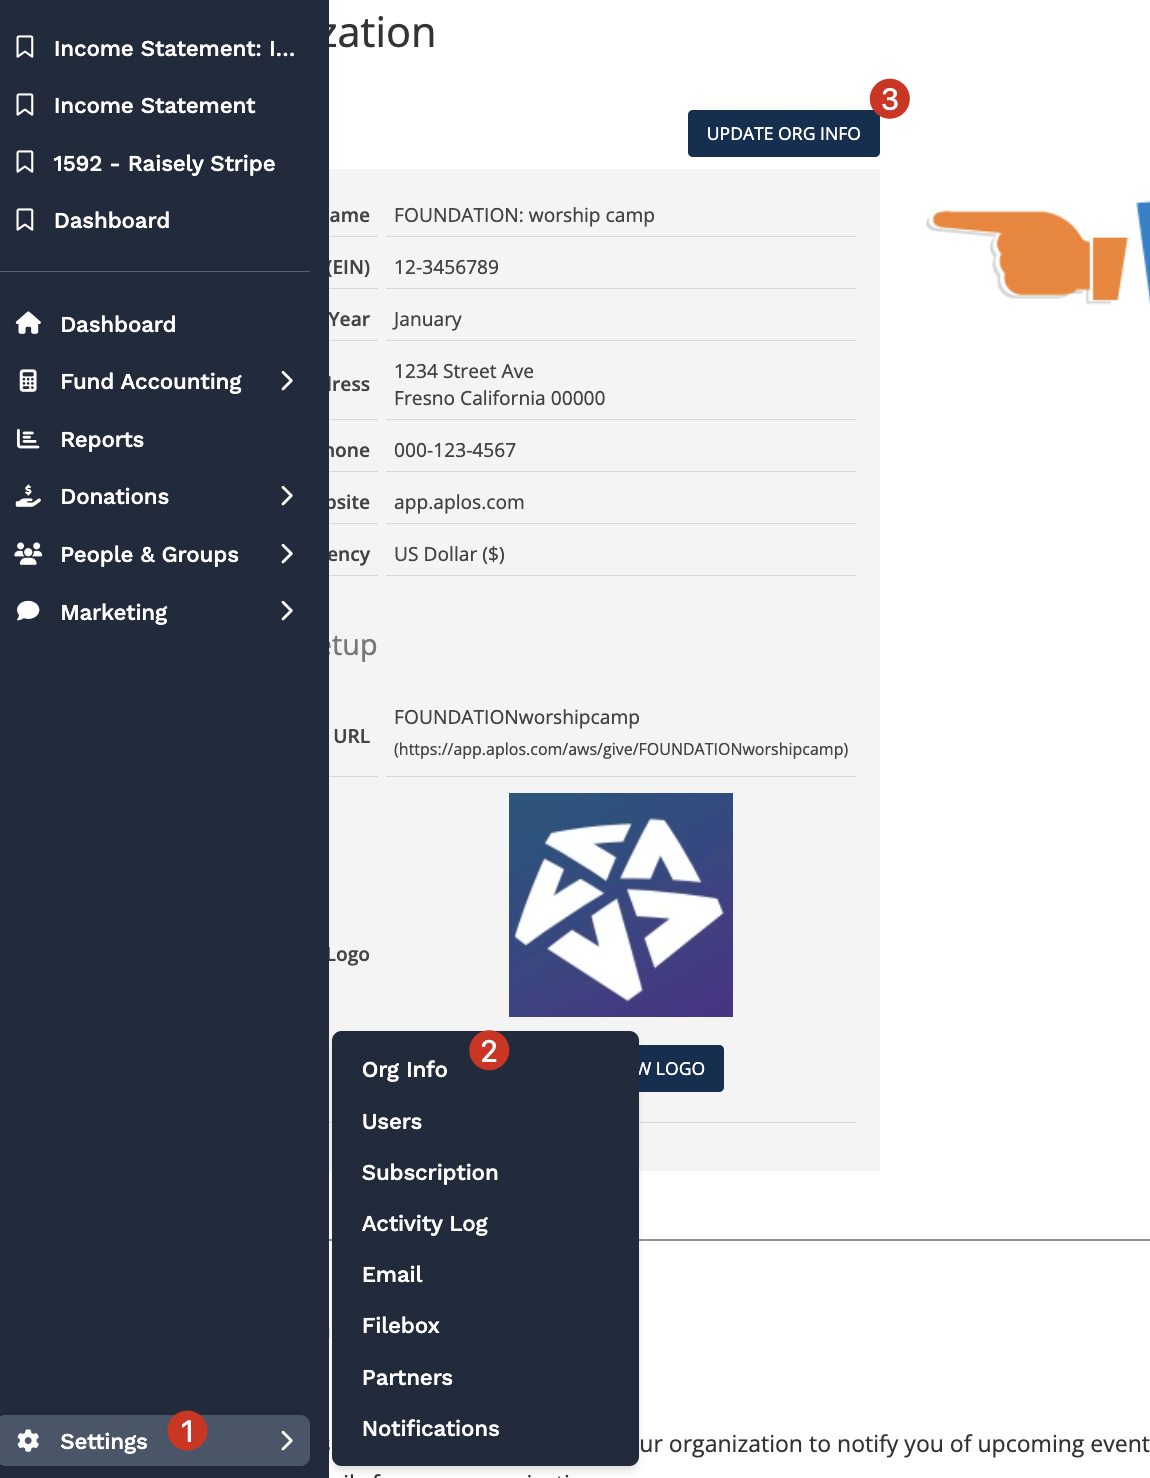This screenshot has width=1150, height=1478.
Task: Click the Fund Accounting calculator icon
Action: tap(28, 381)
